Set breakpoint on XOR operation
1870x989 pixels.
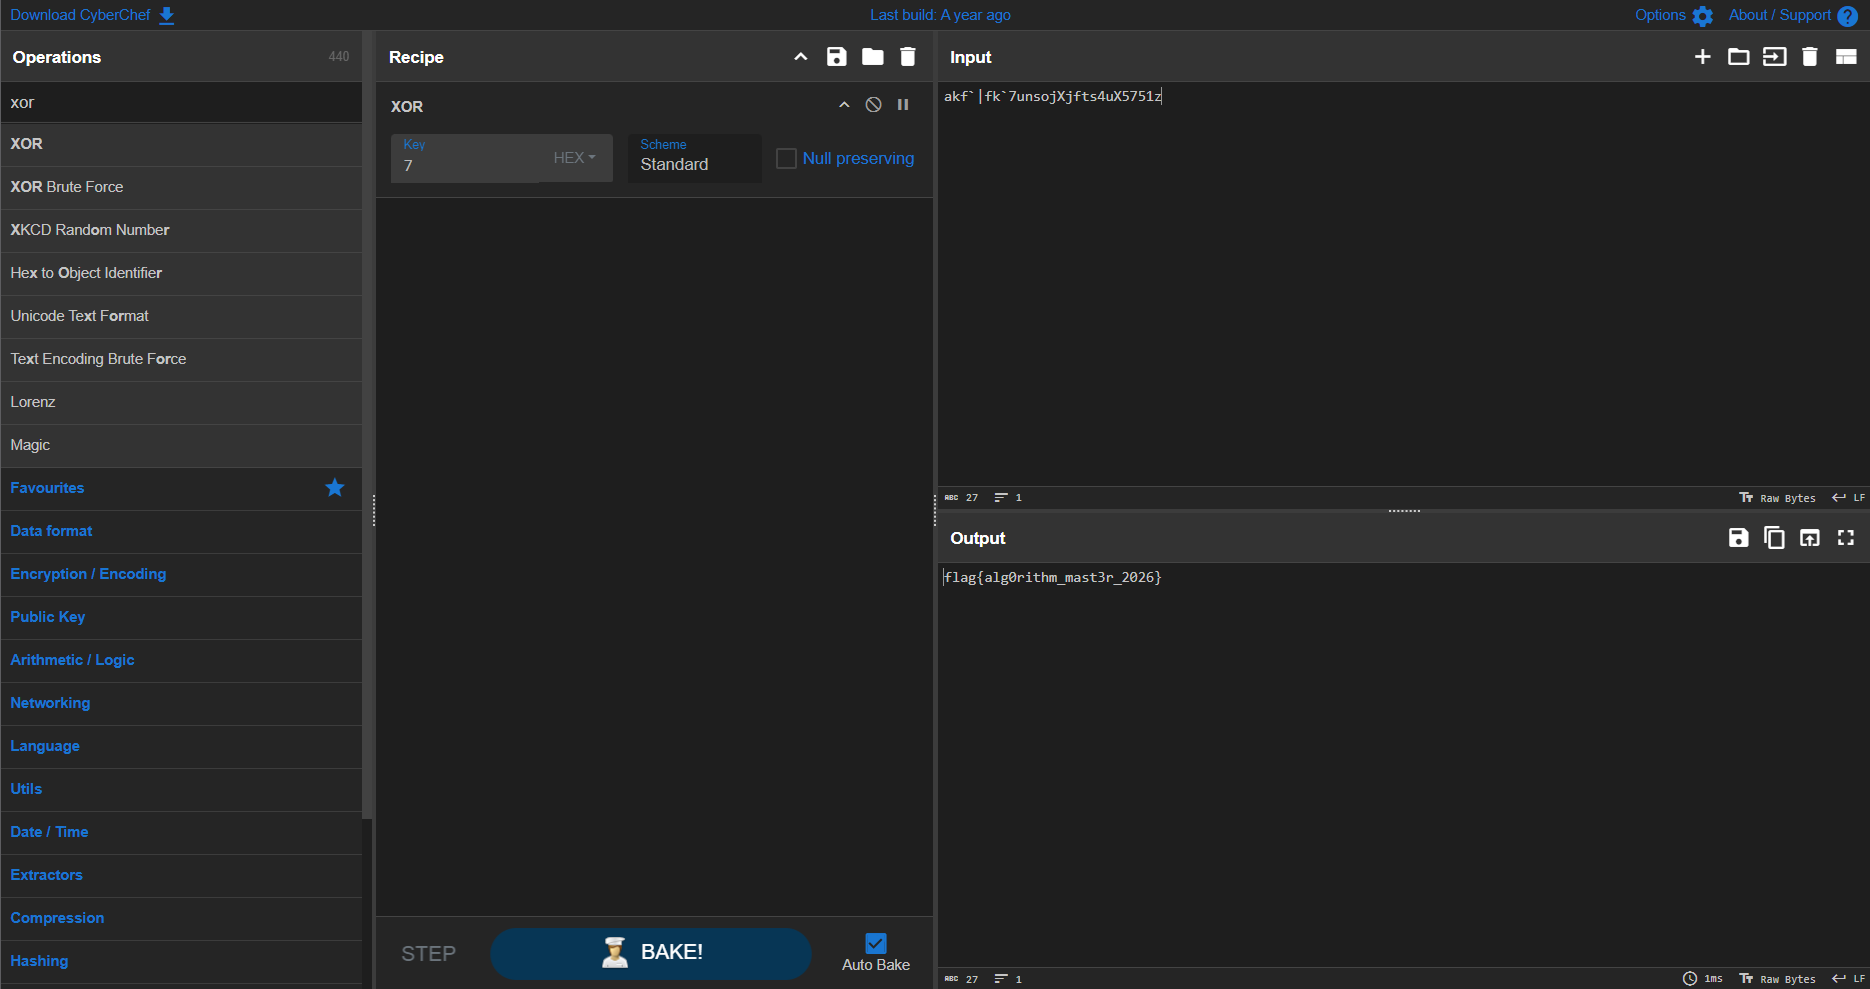click(x=903, y=105)
